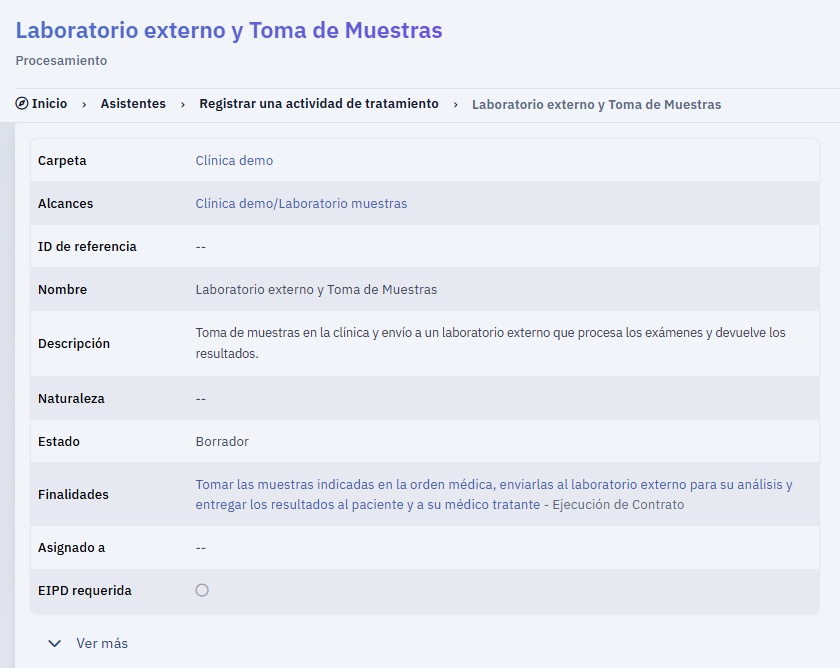Select the Borrador status value
840x668 pixels.
(x=222, y=441)
